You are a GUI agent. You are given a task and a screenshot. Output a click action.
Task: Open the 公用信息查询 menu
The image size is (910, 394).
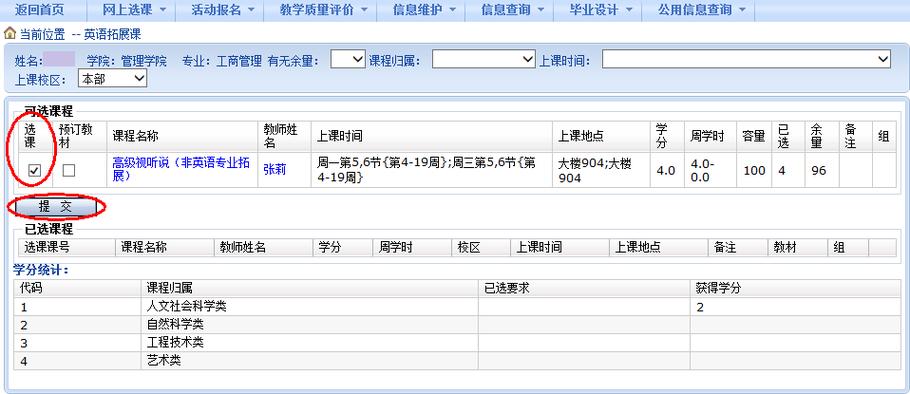[702, 10]
